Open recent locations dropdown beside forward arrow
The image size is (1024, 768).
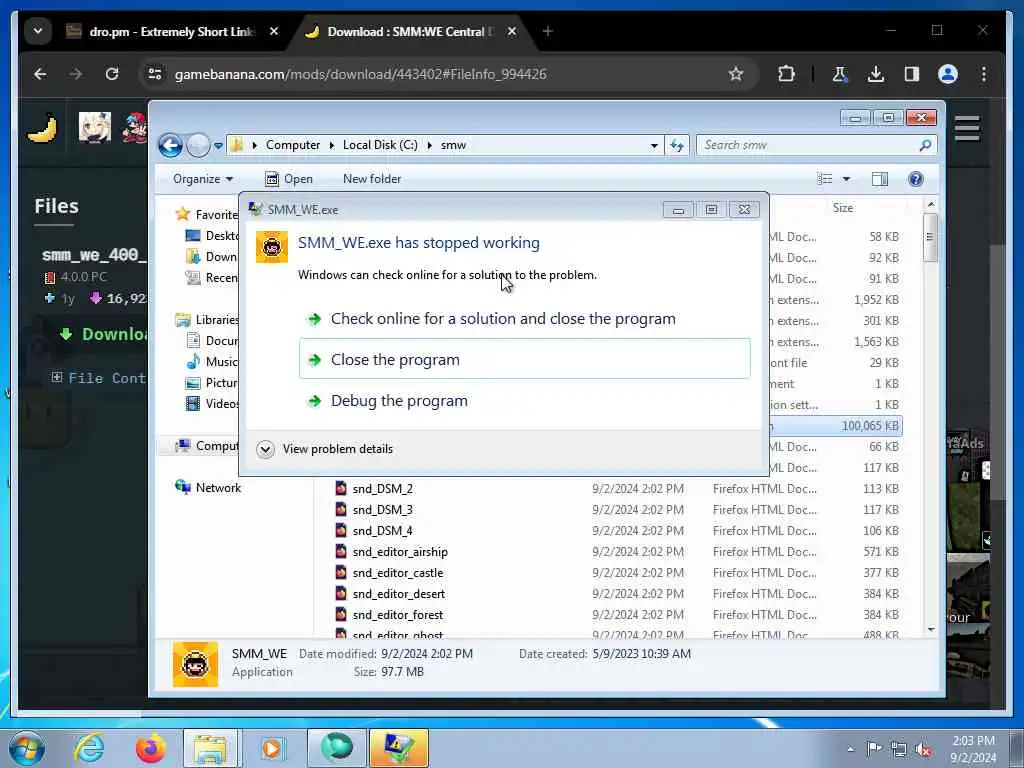218,146
